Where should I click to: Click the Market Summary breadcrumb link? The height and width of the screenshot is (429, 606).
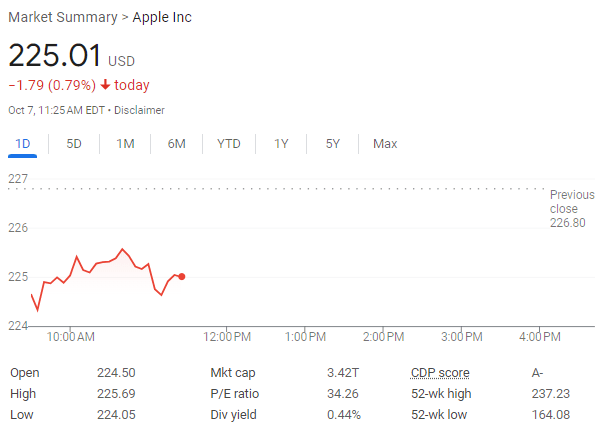pyautogui.click(x=63, y=17)
